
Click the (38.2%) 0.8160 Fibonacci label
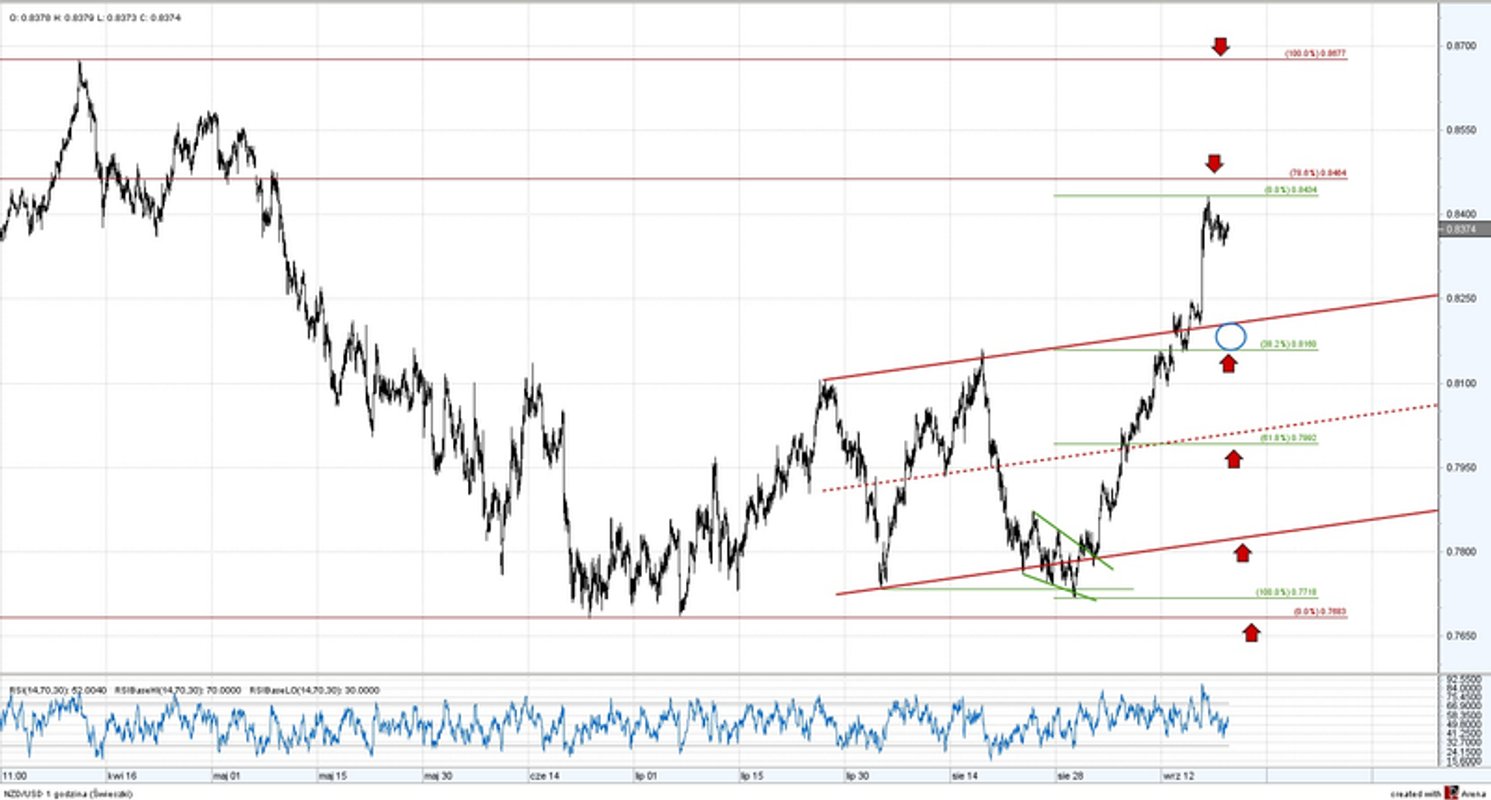(1290, 342)
